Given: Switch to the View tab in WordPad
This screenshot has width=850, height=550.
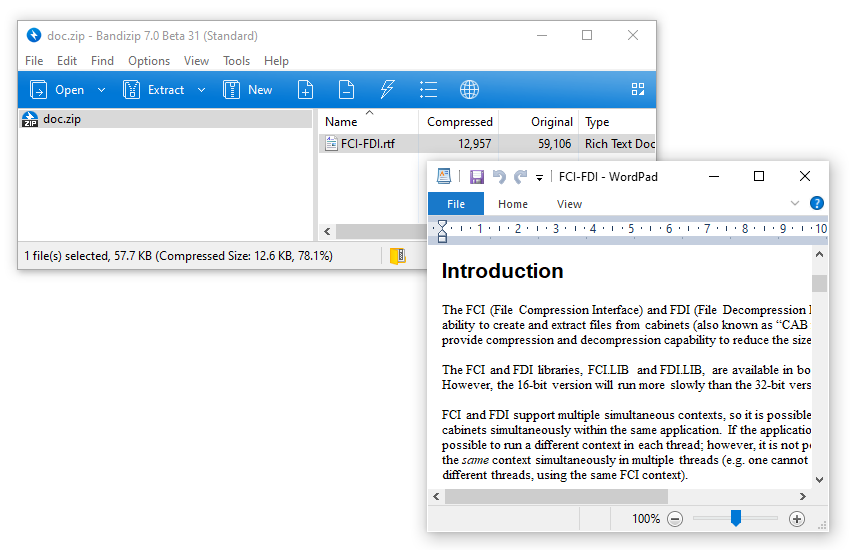Looking at the screenshot, I should pos(569,204).
